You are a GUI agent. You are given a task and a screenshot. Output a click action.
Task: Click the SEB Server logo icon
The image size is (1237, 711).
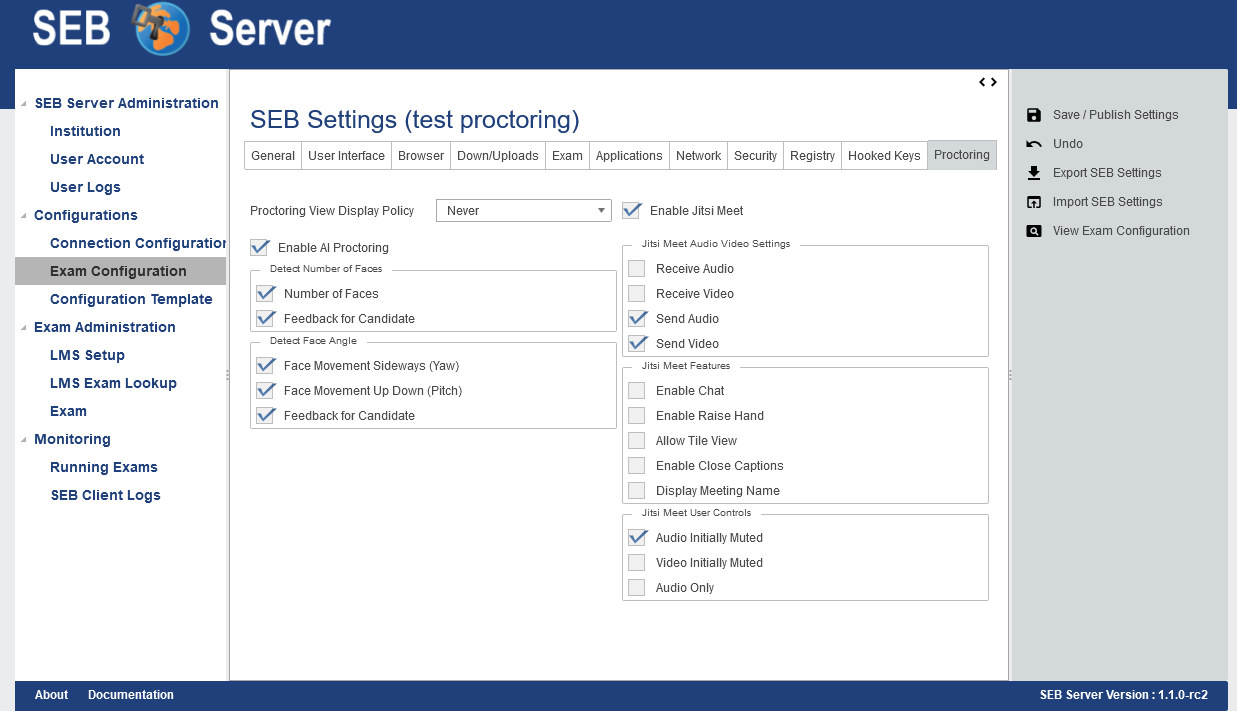161,29
